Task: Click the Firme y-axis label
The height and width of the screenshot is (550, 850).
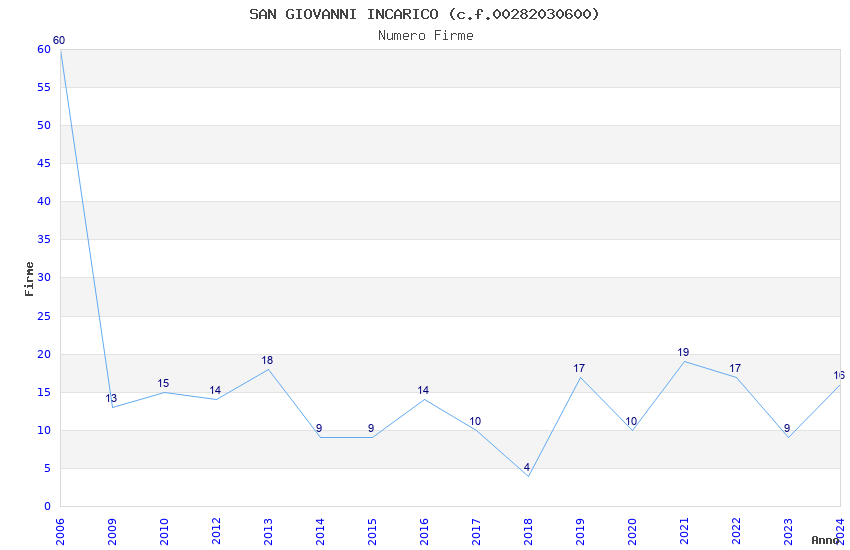Action: point(29,279)
